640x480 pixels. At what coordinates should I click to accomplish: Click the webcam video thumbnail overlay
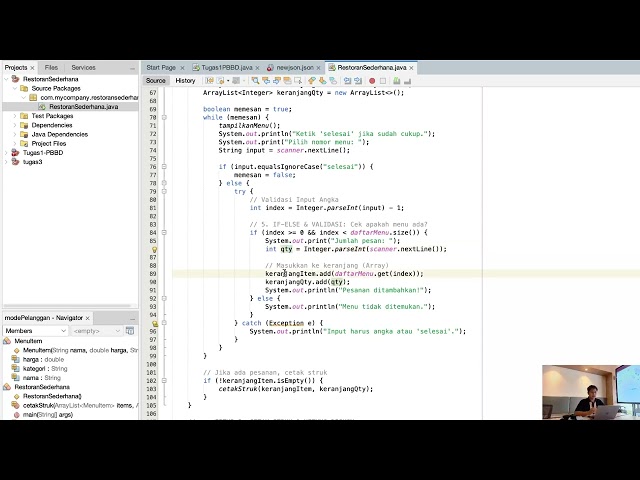[590, 392]
